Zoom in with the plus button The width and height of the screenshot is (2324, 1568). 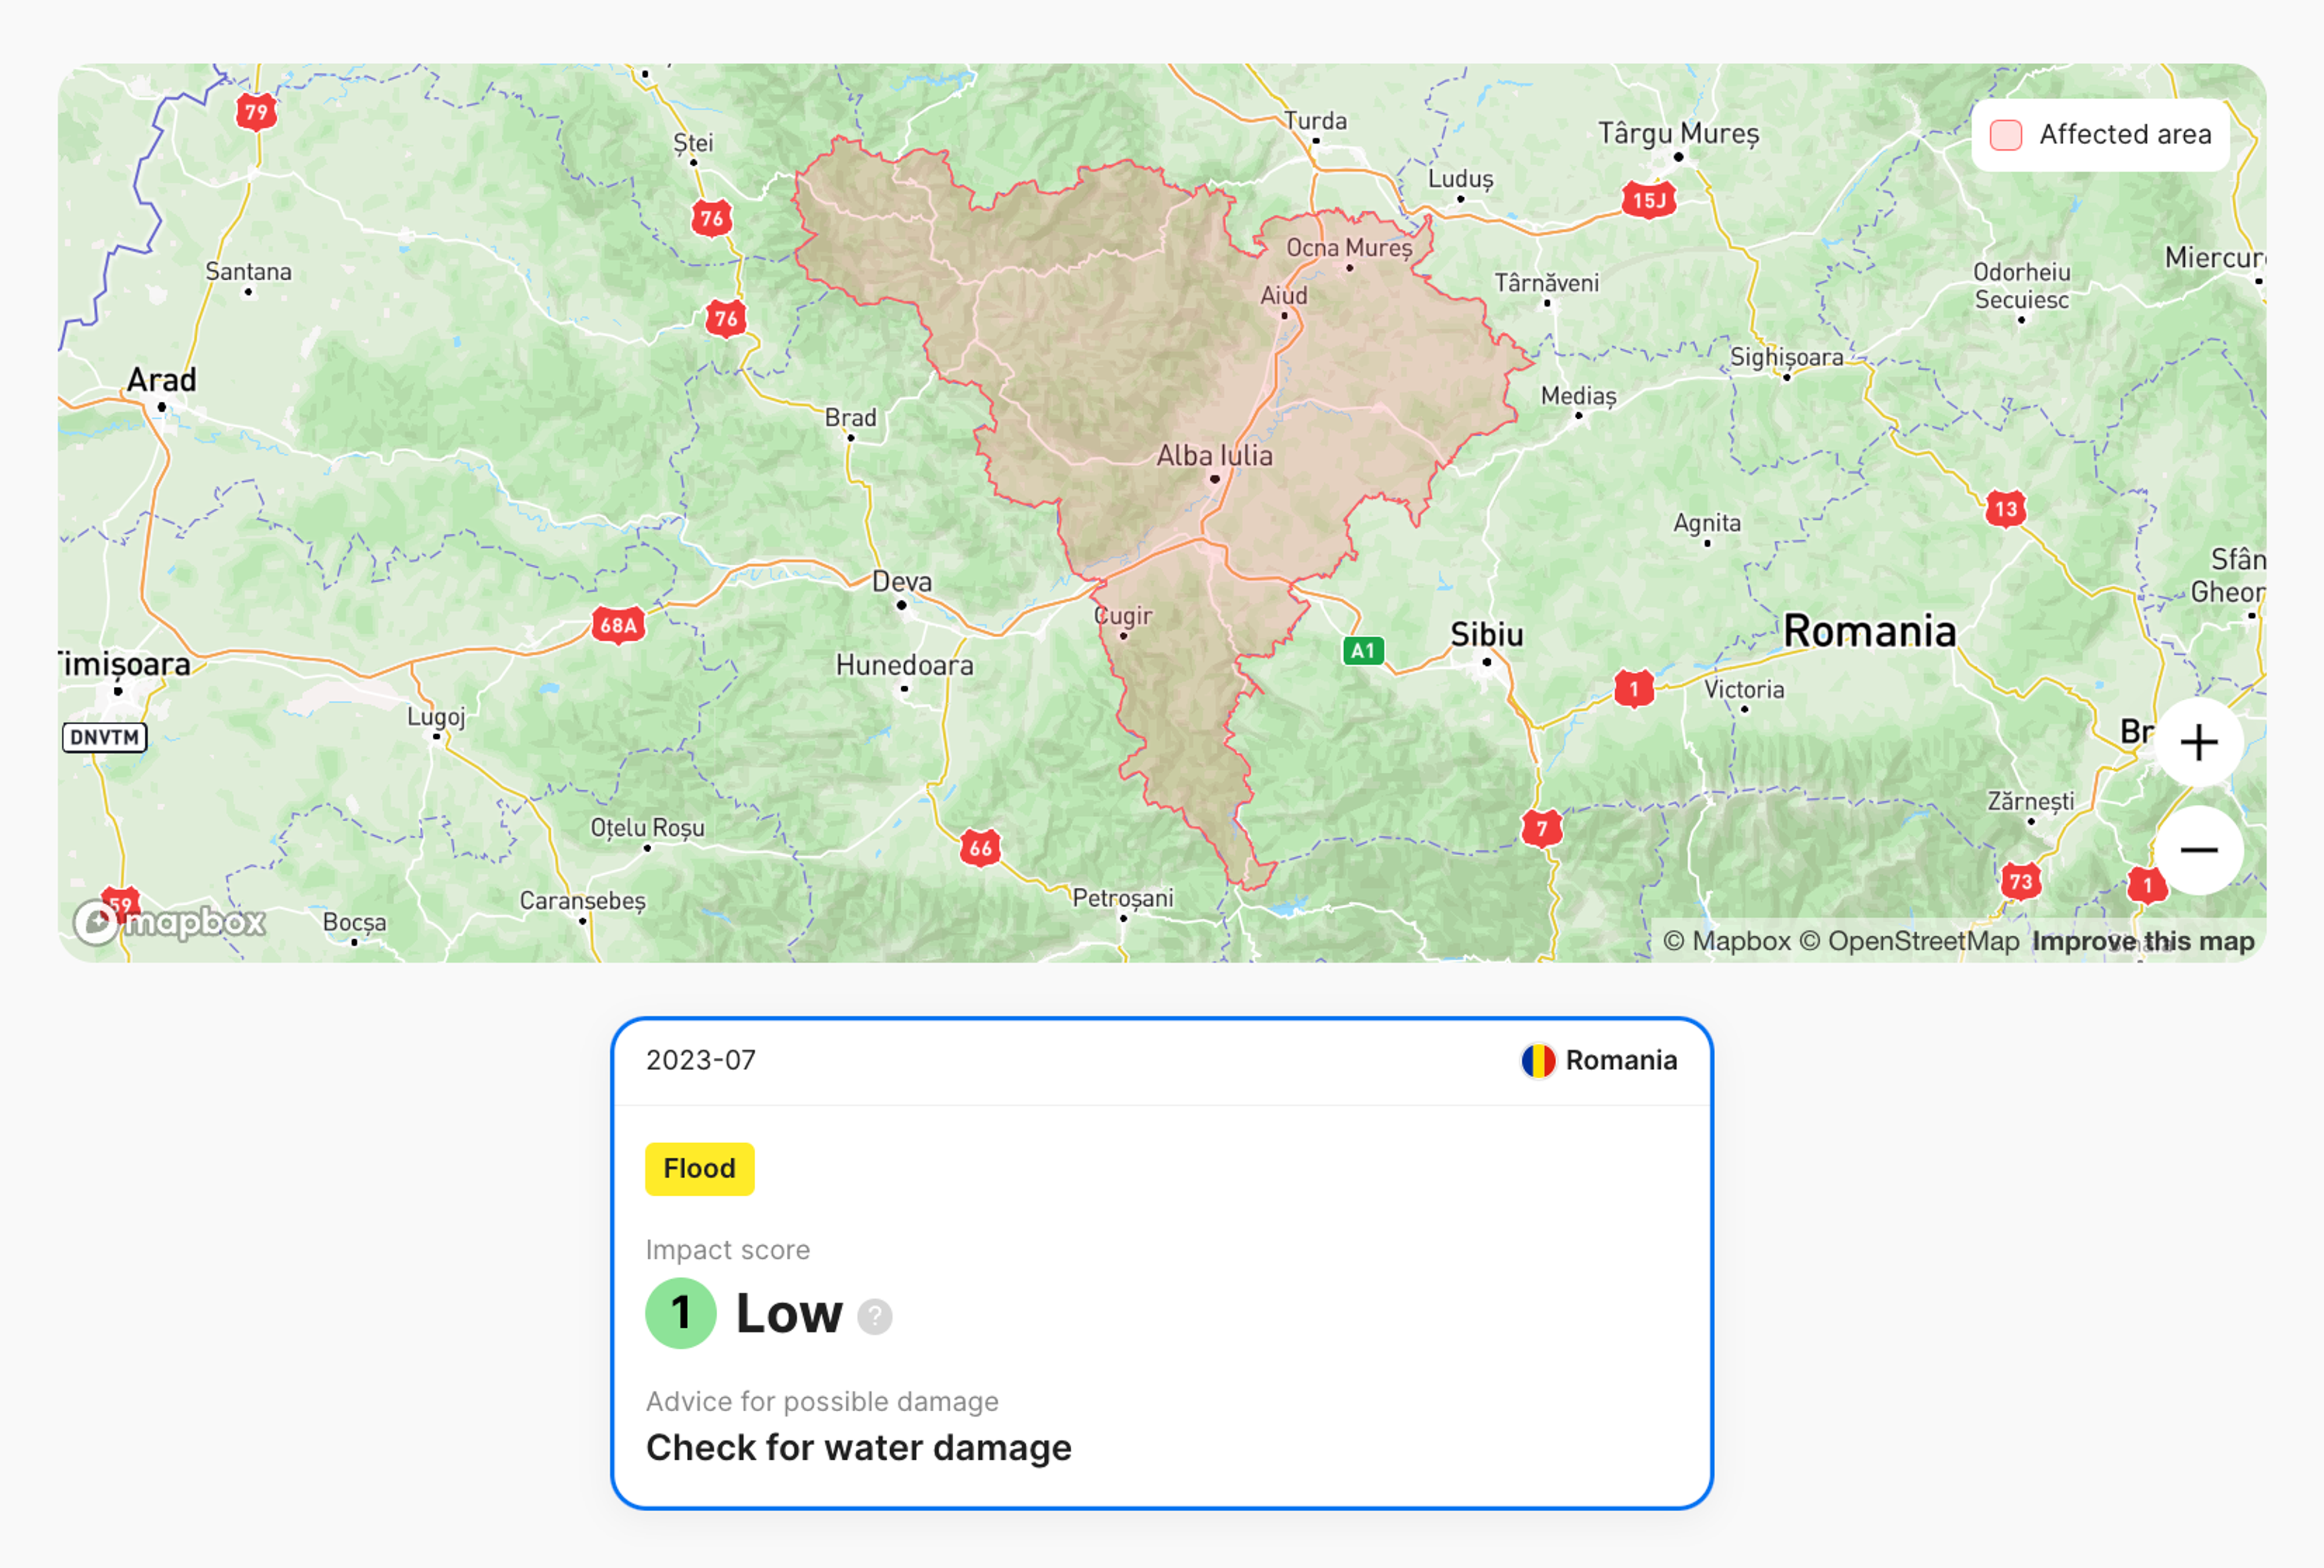(x=2198, y=743)
